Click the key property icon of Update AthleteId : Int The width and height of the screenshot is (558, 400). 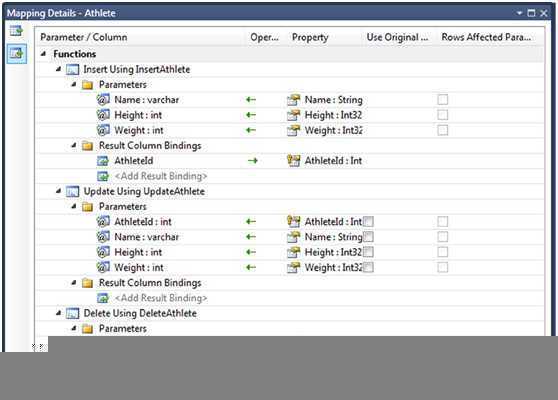coord(294,222)
